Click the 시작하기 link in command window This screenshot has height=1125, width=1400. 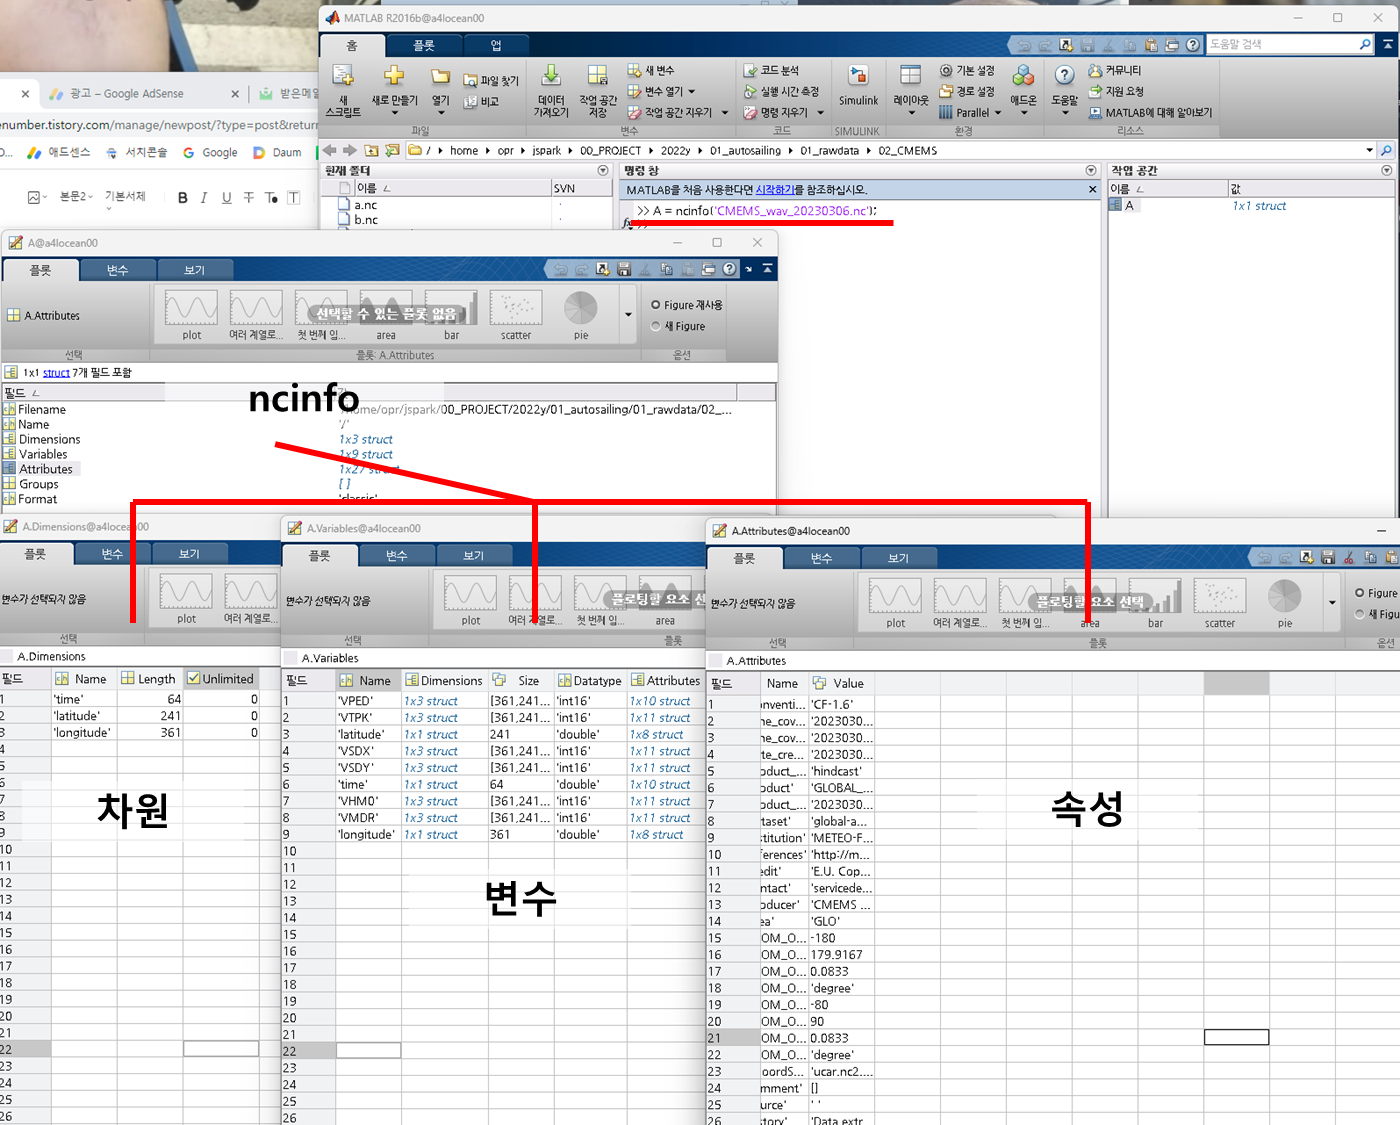click(x=774, y=190)
